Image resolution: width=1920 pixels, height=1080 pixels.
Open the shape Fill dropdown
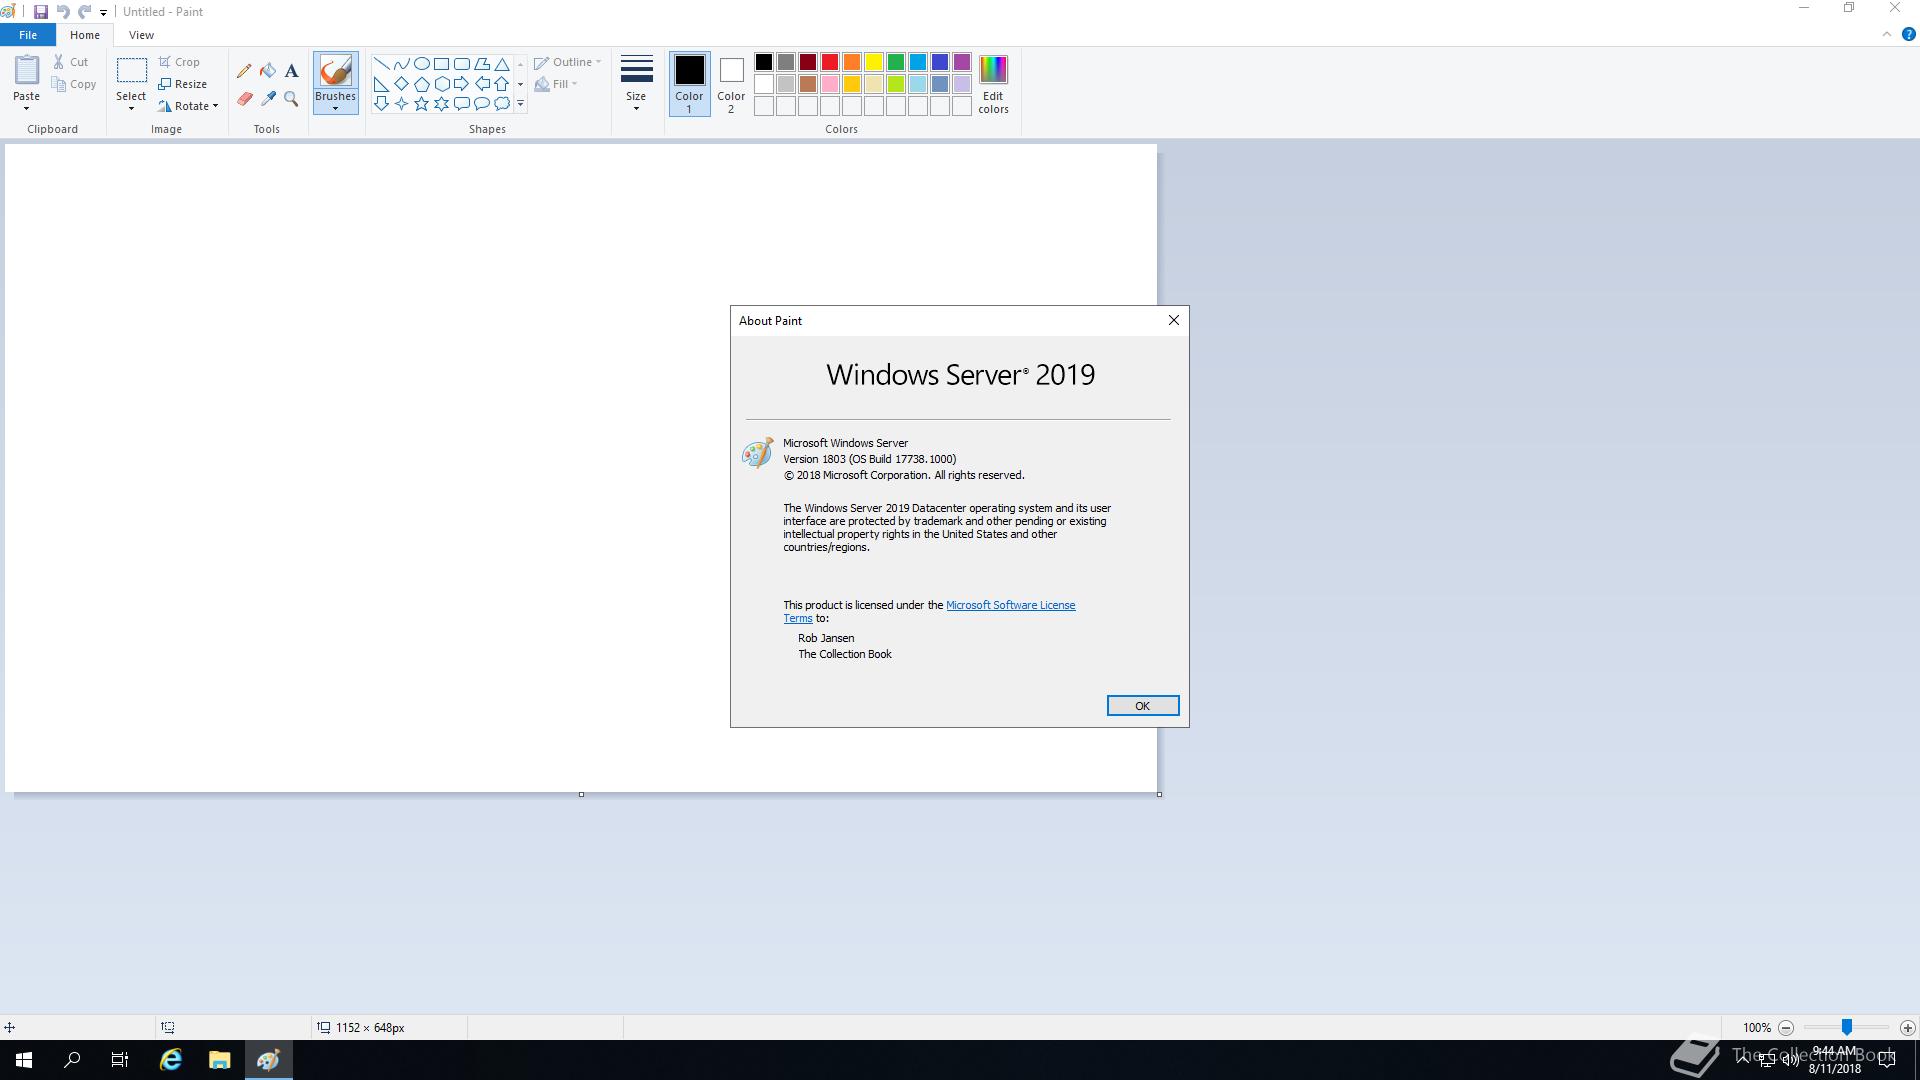(556, 84)
